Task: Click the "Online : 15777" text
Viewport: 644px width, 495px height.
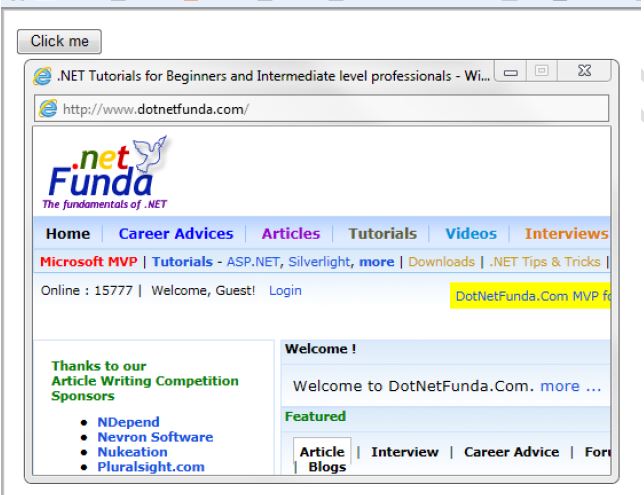Action: (x=87, y=290)
